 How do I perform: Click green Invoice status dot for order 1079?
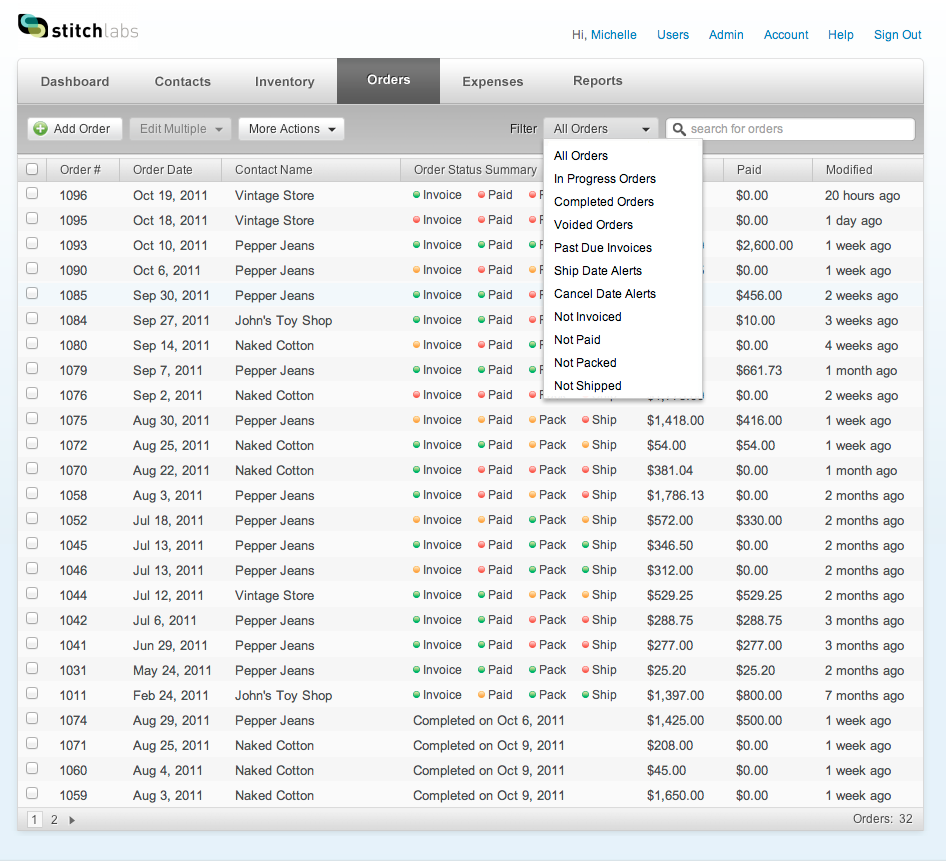point(416,370)
